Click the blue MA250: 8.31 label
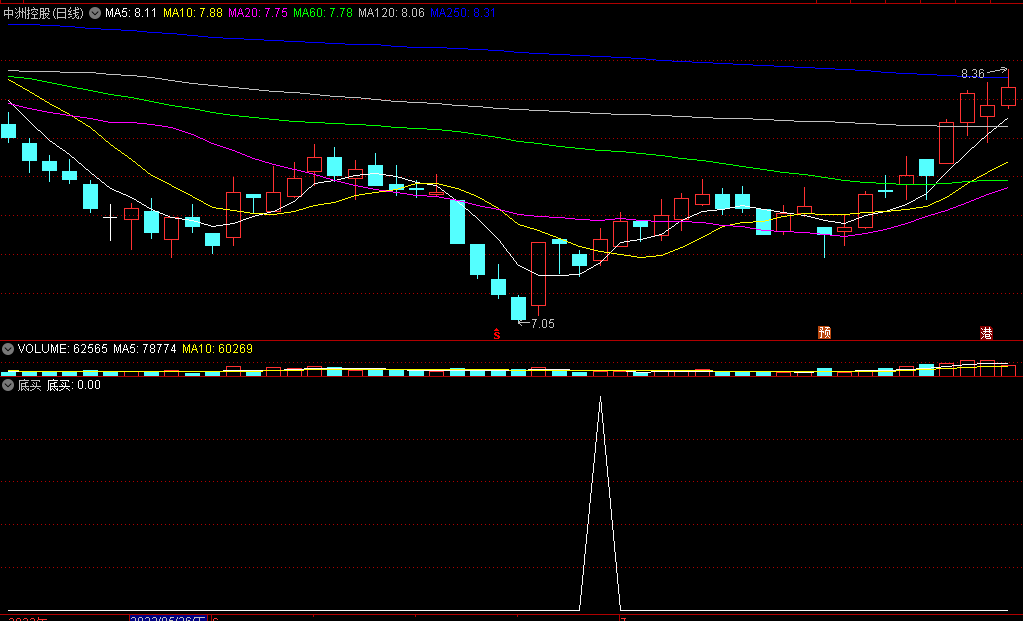1023x621 pixels. (463, 12)
